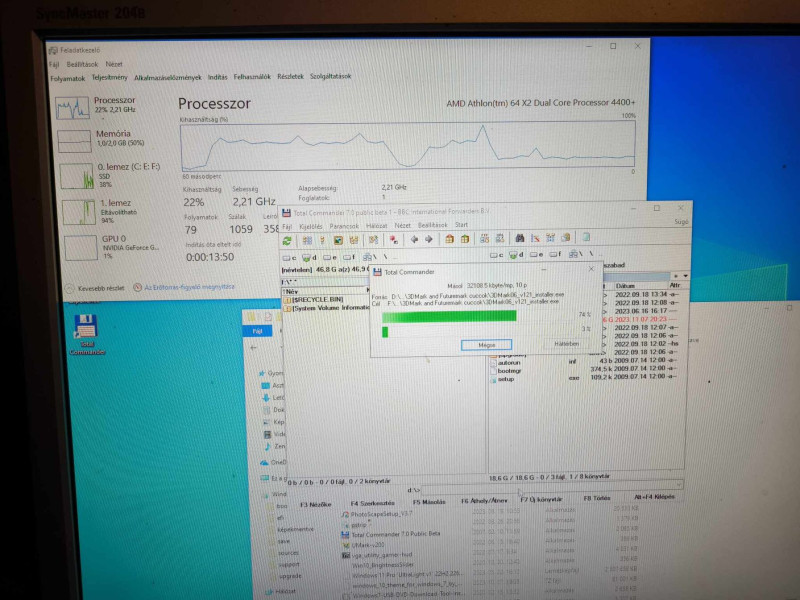
Task: Collapse Task Manager with Kevesebb részlet
Action: pyautogui.click(x=95, y=288)
